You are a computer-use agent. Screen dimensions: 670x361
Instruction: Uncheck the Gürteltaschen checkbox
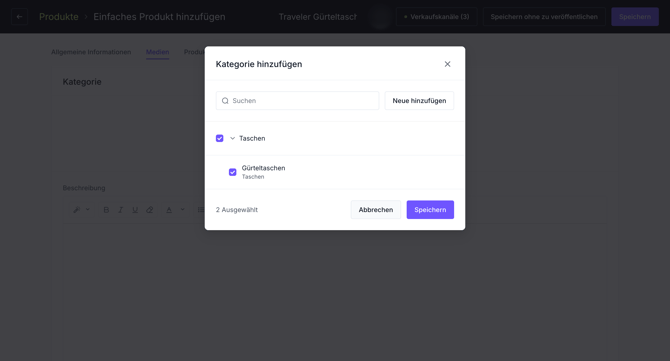(232, 172)
